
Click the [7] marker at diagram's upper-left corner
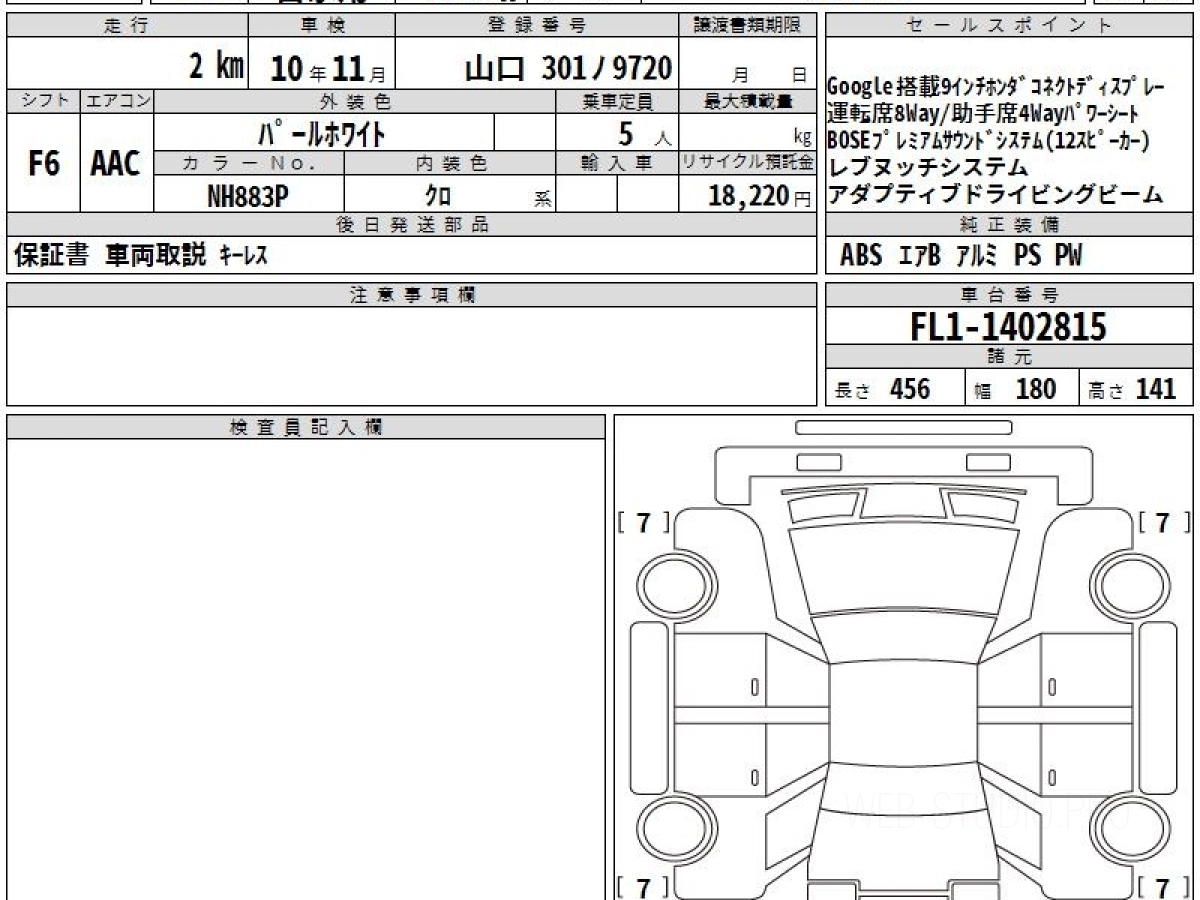(644, 522)
